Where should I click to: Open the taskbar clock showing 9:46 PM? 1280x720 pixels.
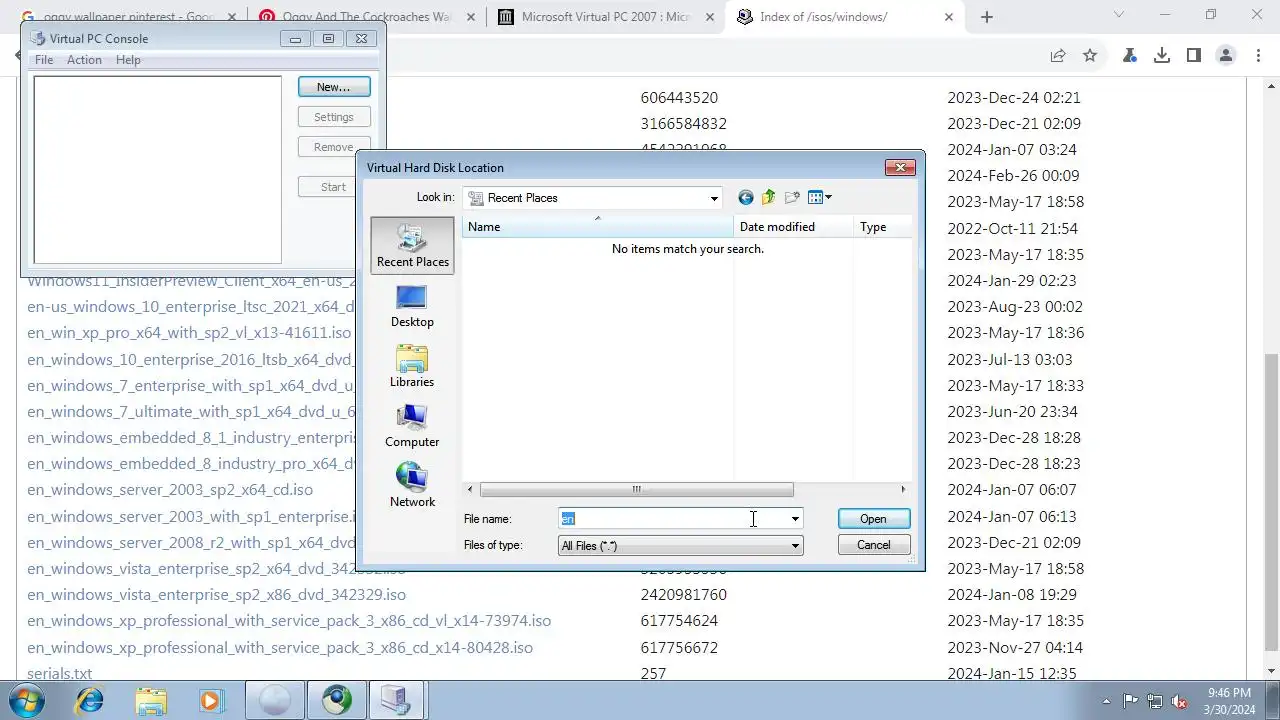point(1229,701)
